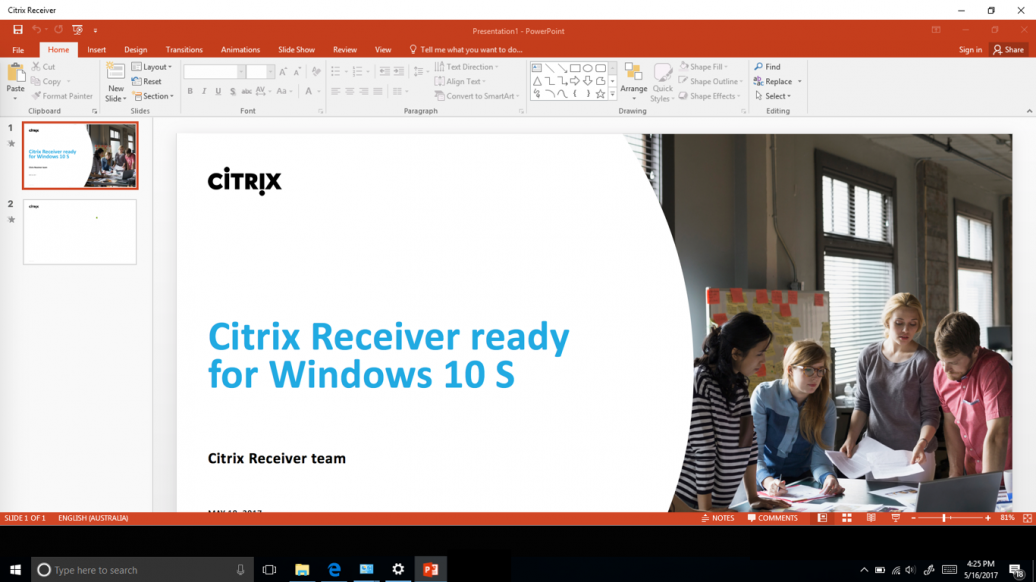The height and width of the screenshot is (582, 1036).
Task: Switch to Reading View in status bar
Action: (871, 518)
